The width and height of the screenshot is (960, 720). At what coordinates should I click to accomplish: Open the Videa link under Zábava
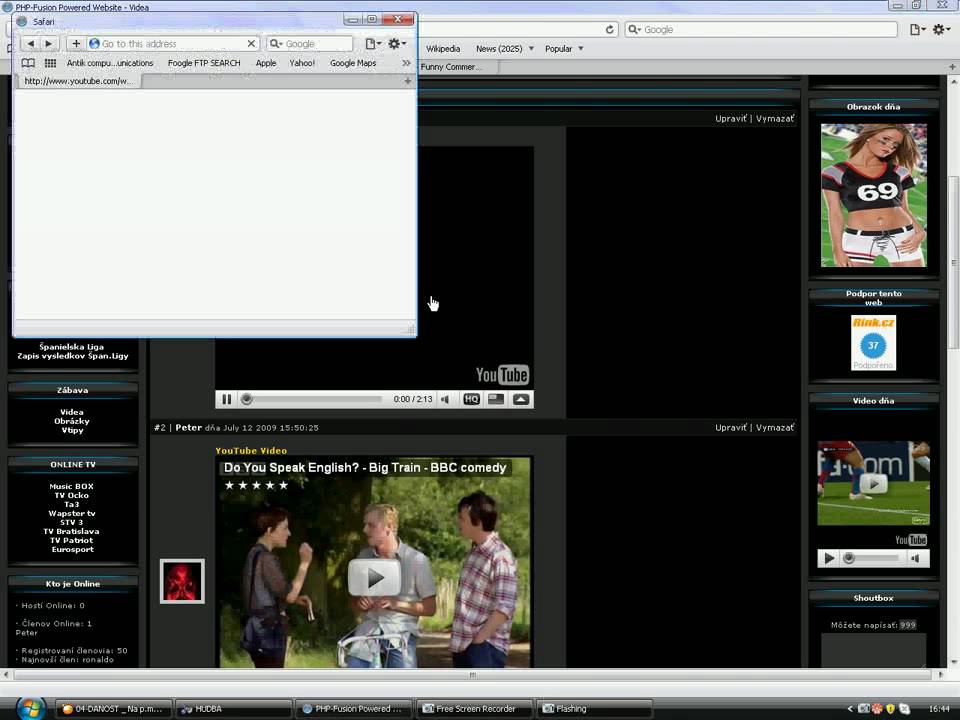72,412
